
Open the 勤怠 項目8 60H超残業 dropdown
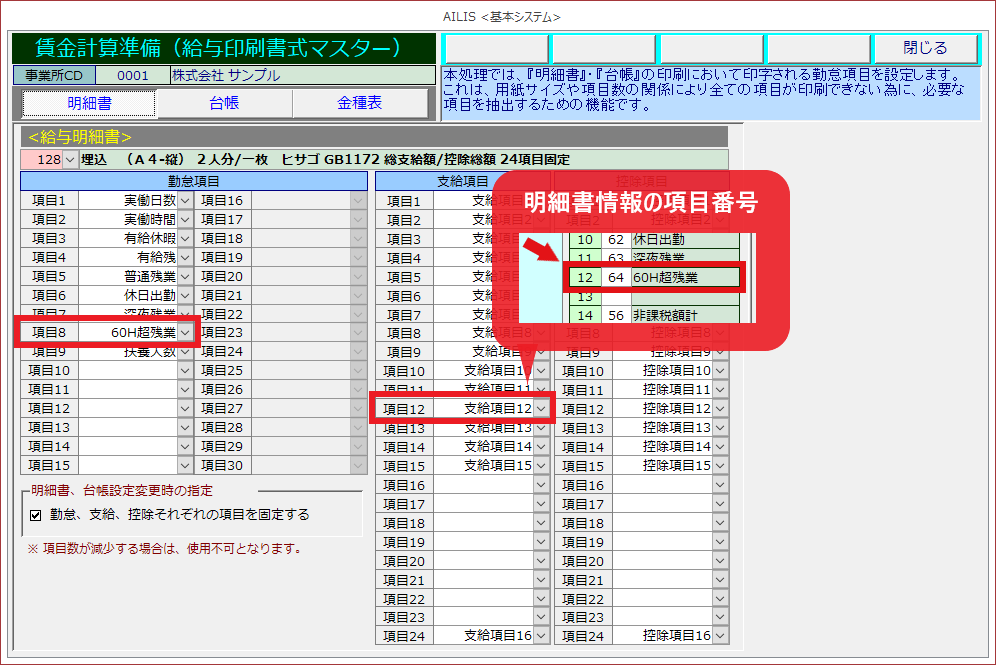[184, 333]
